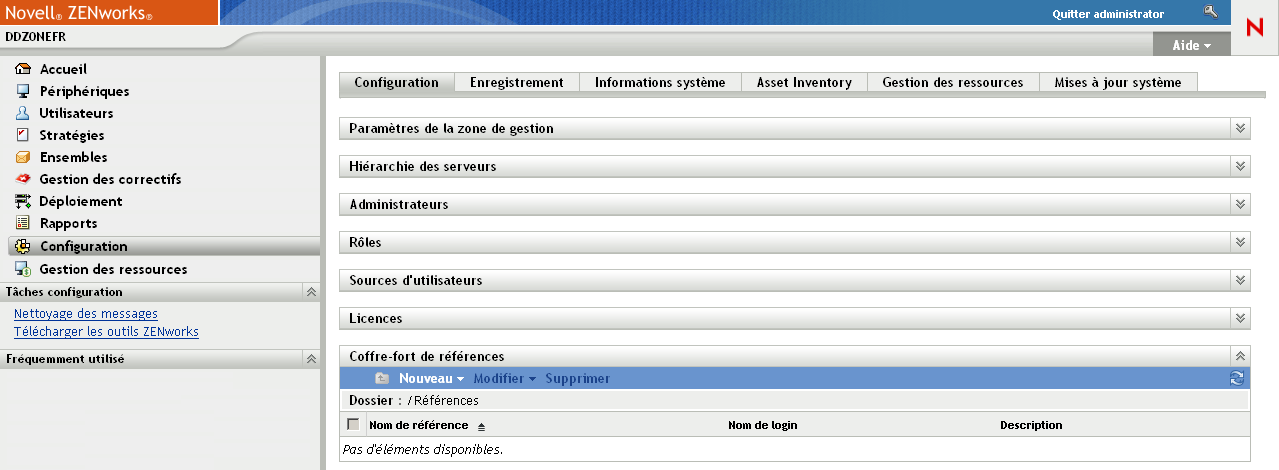Expand the Hiérarchie des serveurs section
The image size is (1279, 470).
1240,167
